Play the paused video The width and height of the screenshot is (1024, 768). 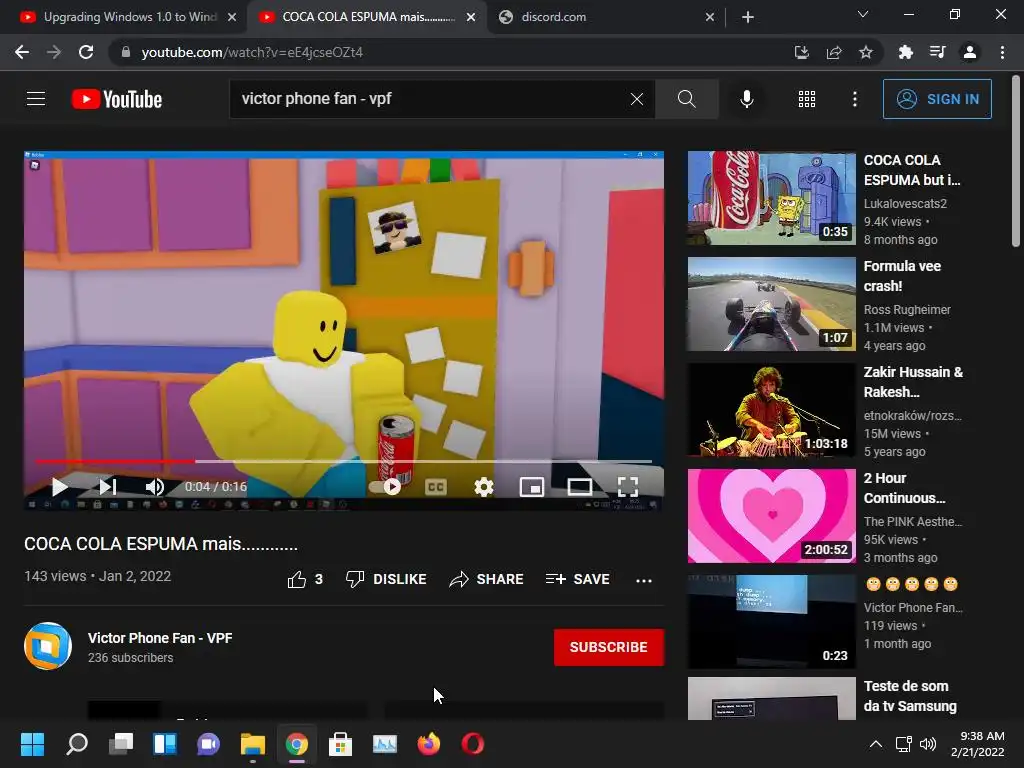[59, 487]
